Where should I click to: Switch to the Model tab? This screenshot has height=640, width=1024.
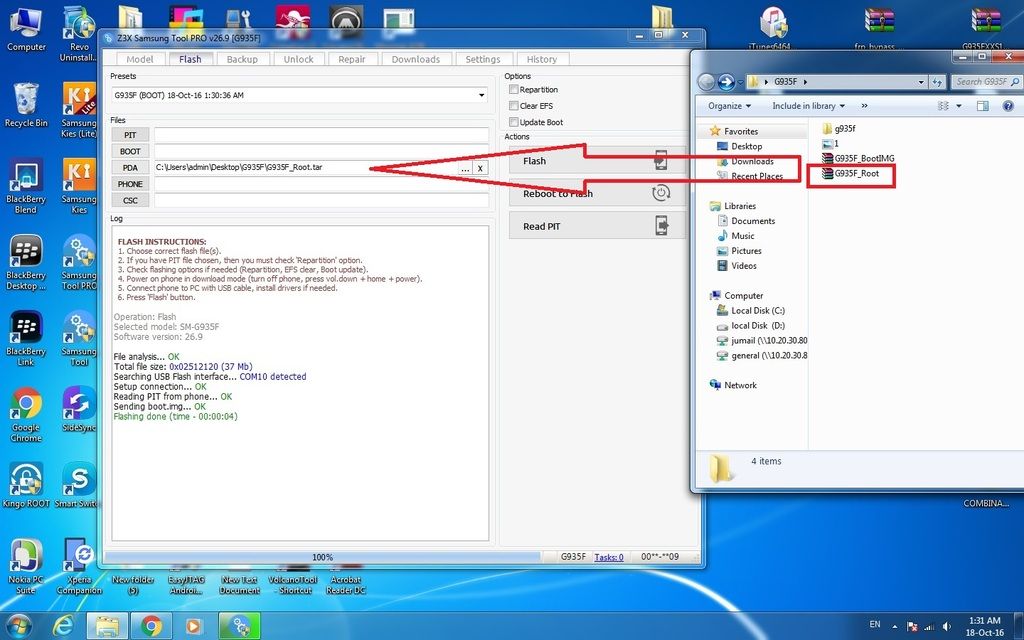[140, 59]
